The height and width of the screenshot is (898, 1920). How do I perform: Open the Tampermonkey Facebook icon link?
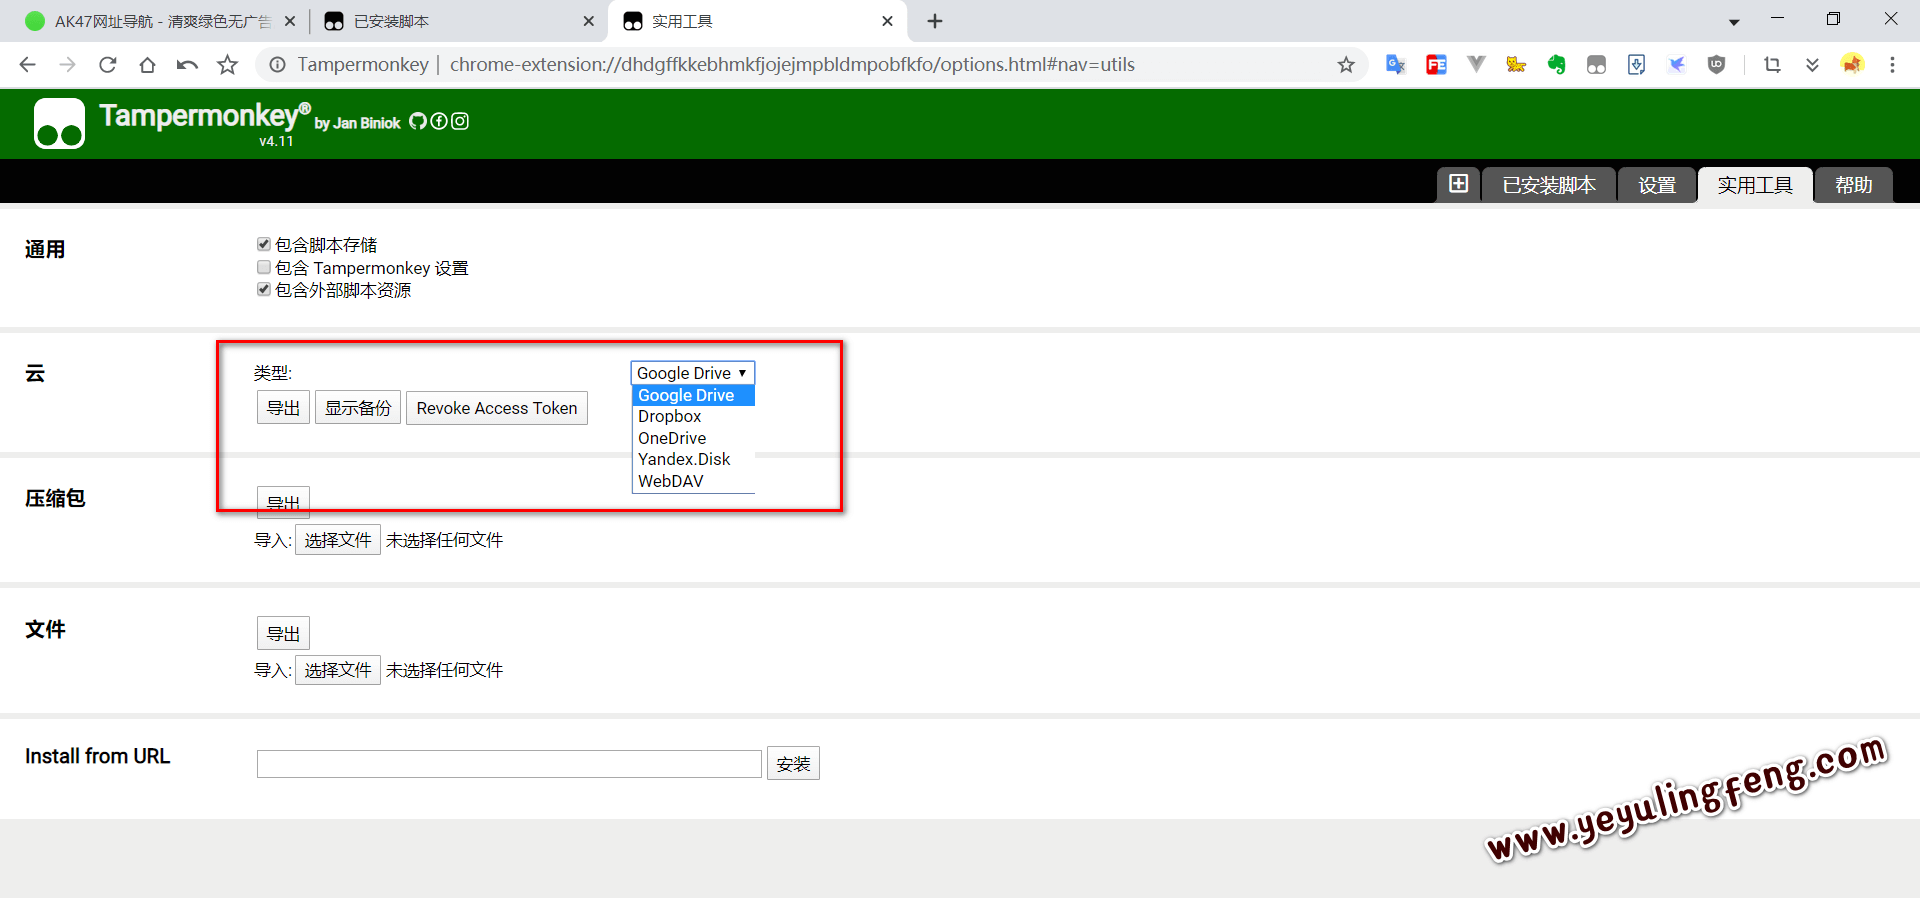point(439,121)
